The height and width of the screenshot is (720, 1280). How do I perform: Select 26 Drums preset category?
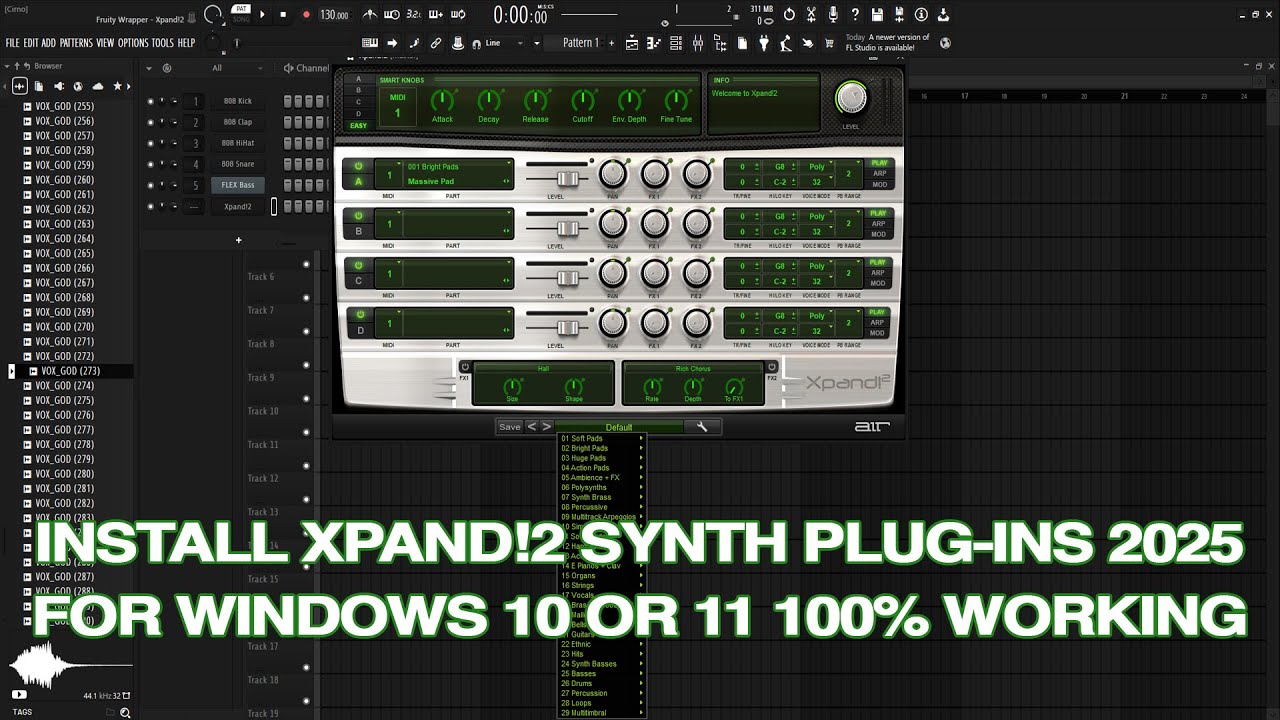[602, 683]
